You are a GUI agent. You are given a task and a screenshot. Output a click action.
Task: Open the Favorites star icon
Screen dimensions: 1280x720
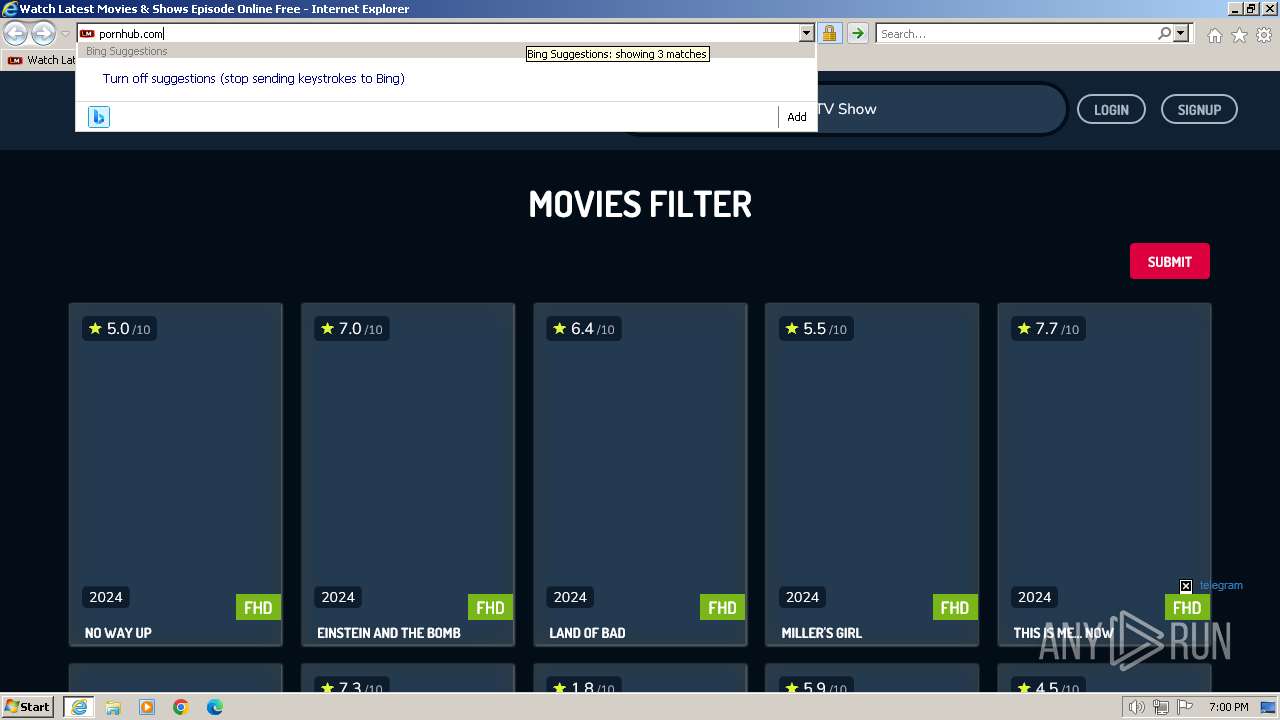(x=1239, y=35)
